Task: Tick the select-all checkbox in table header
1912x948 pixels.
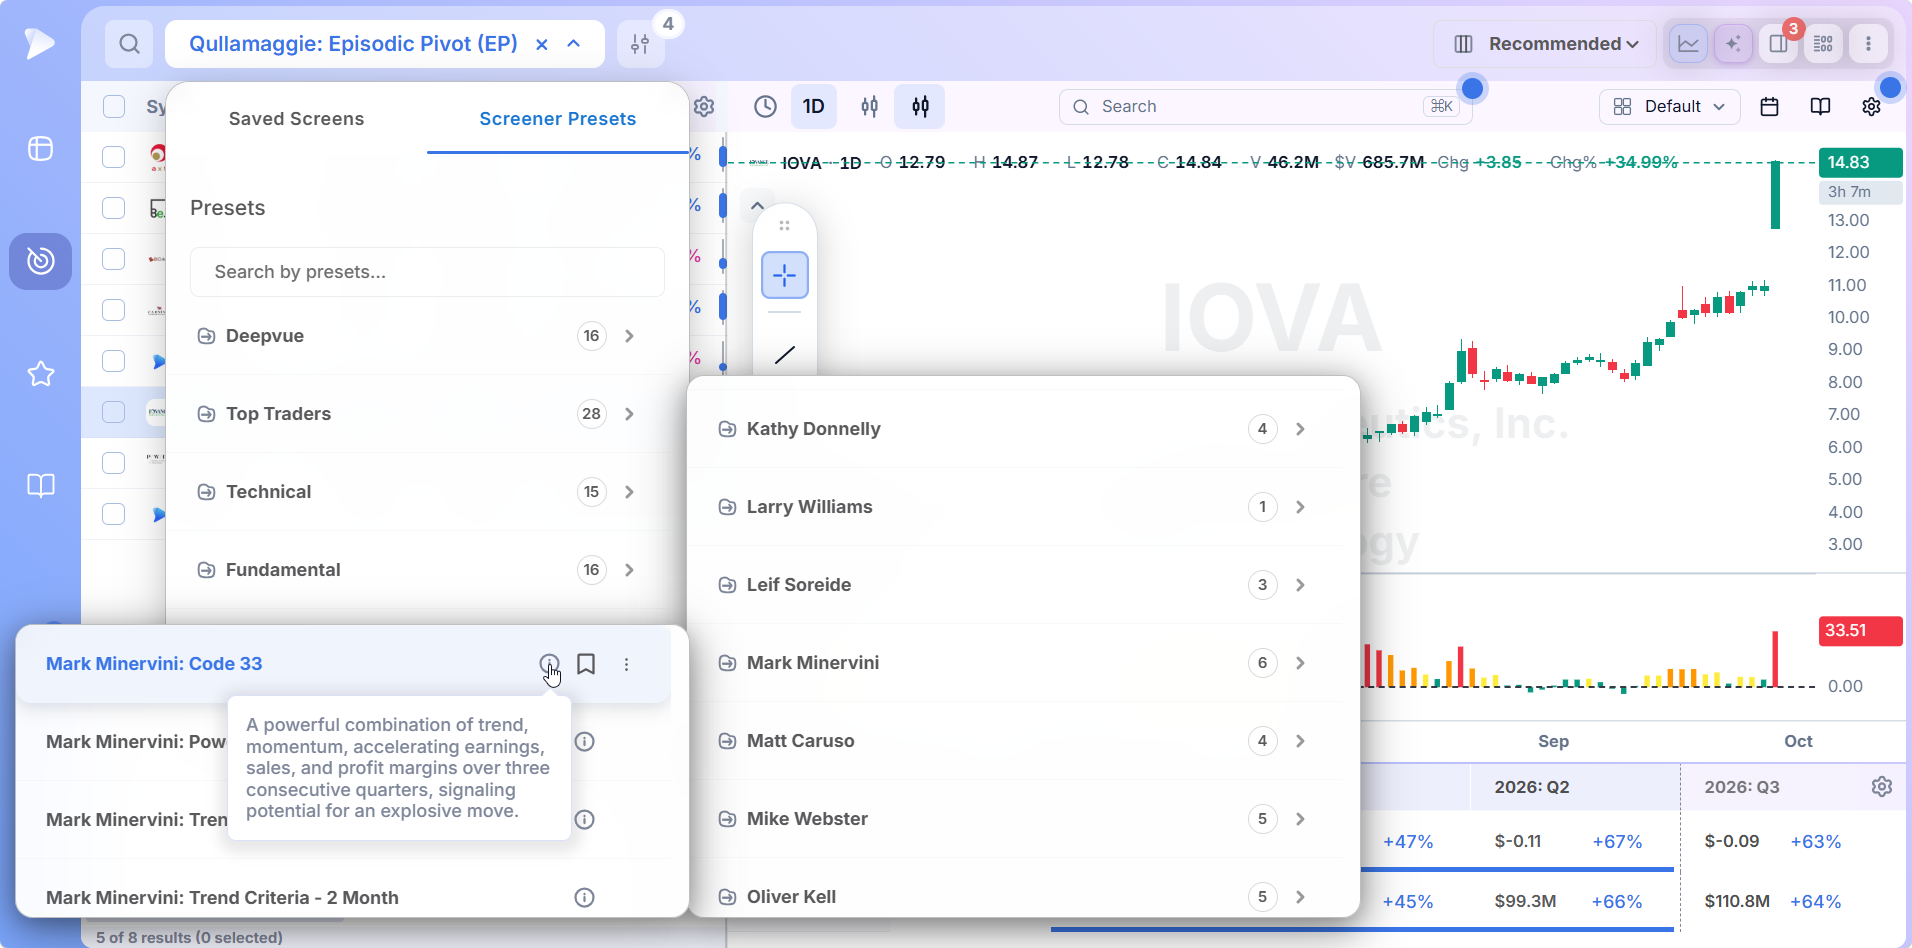Action: pos(114,107)
